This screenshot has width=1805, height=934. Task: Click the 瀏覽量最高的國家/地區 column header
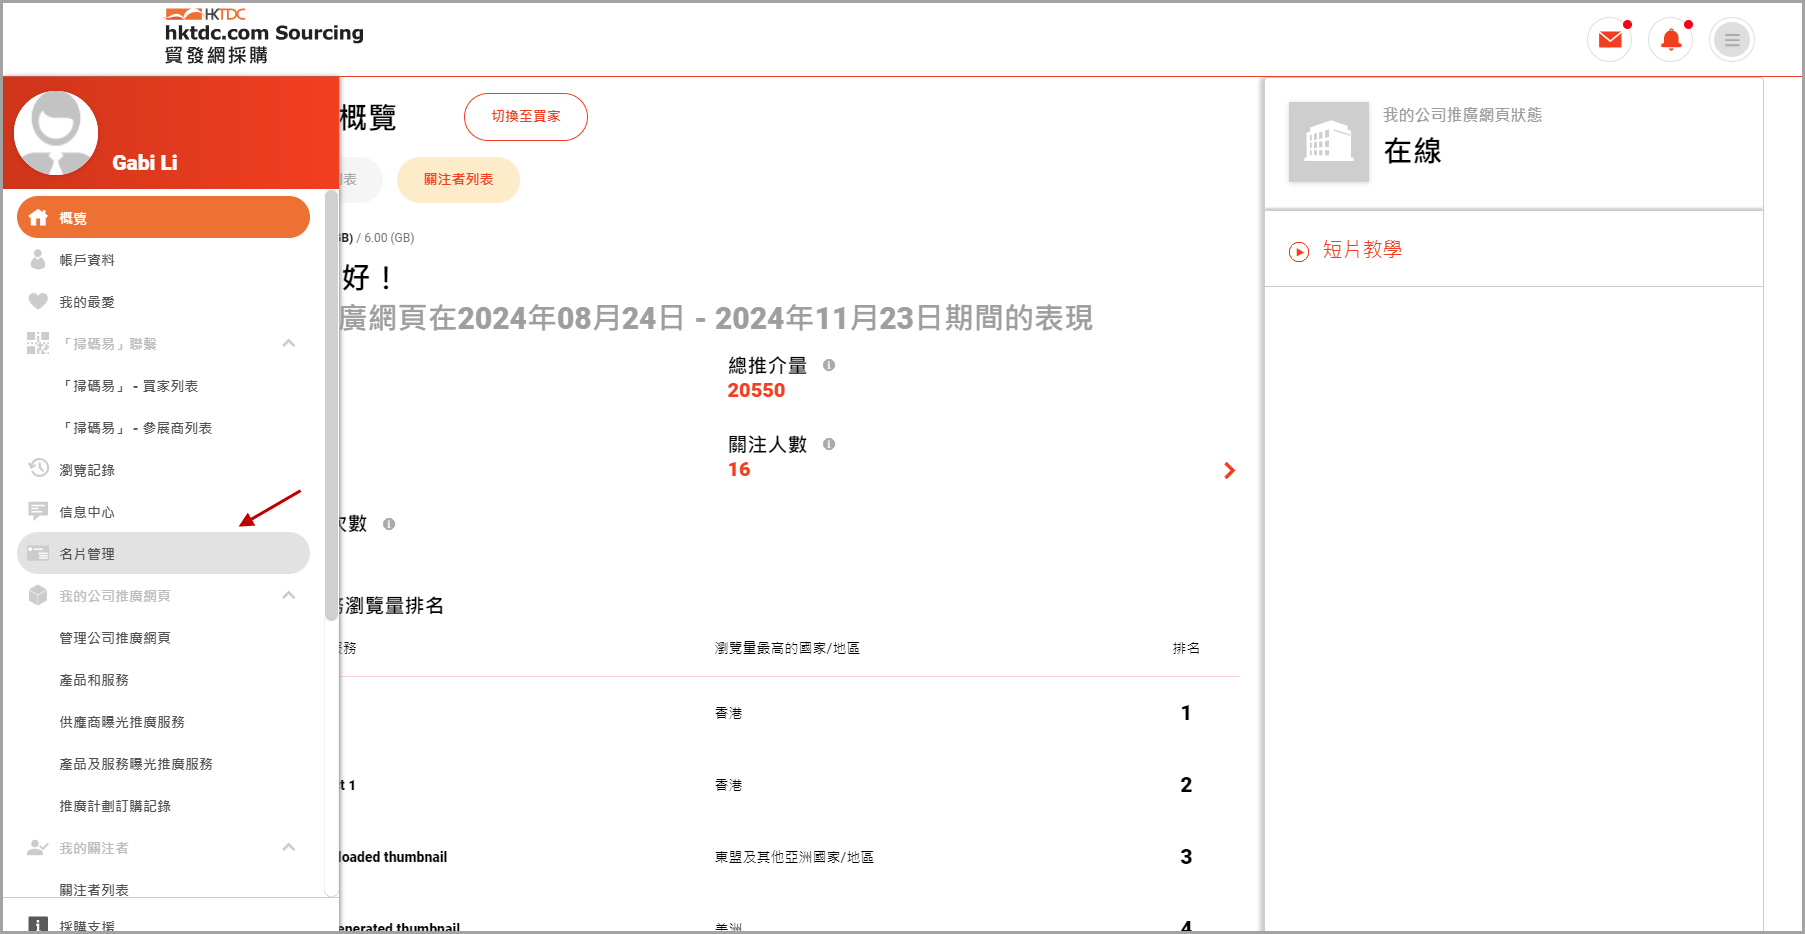coord(787,648)
